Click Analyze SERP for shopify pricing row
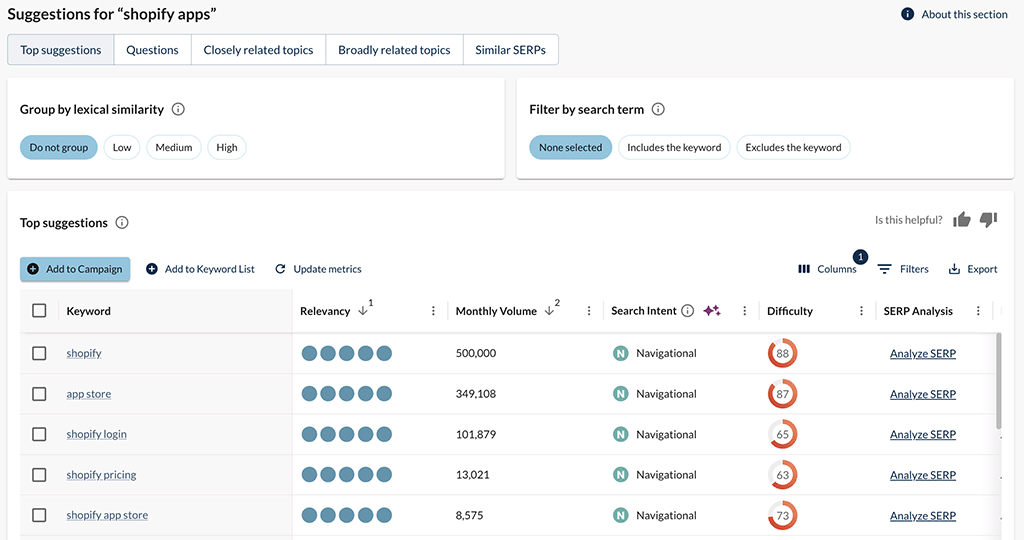1024x540 pixels. [x=923, y=475]
